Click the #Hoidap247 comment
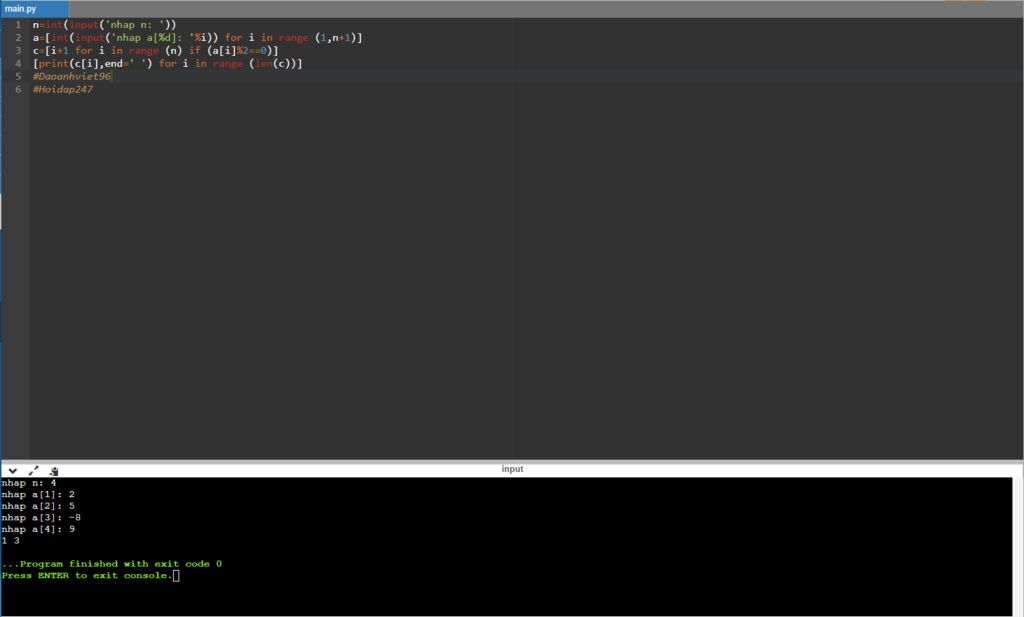This screenshot has height=617, width=1024. tap(63, 89)
